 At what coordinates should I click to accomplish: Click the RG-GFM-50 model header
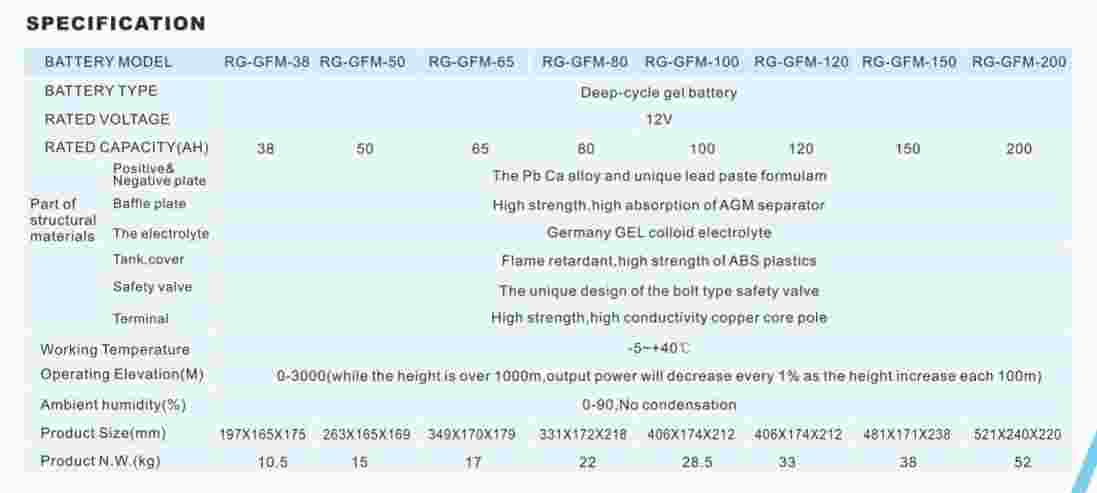click(x=362, y=62)
